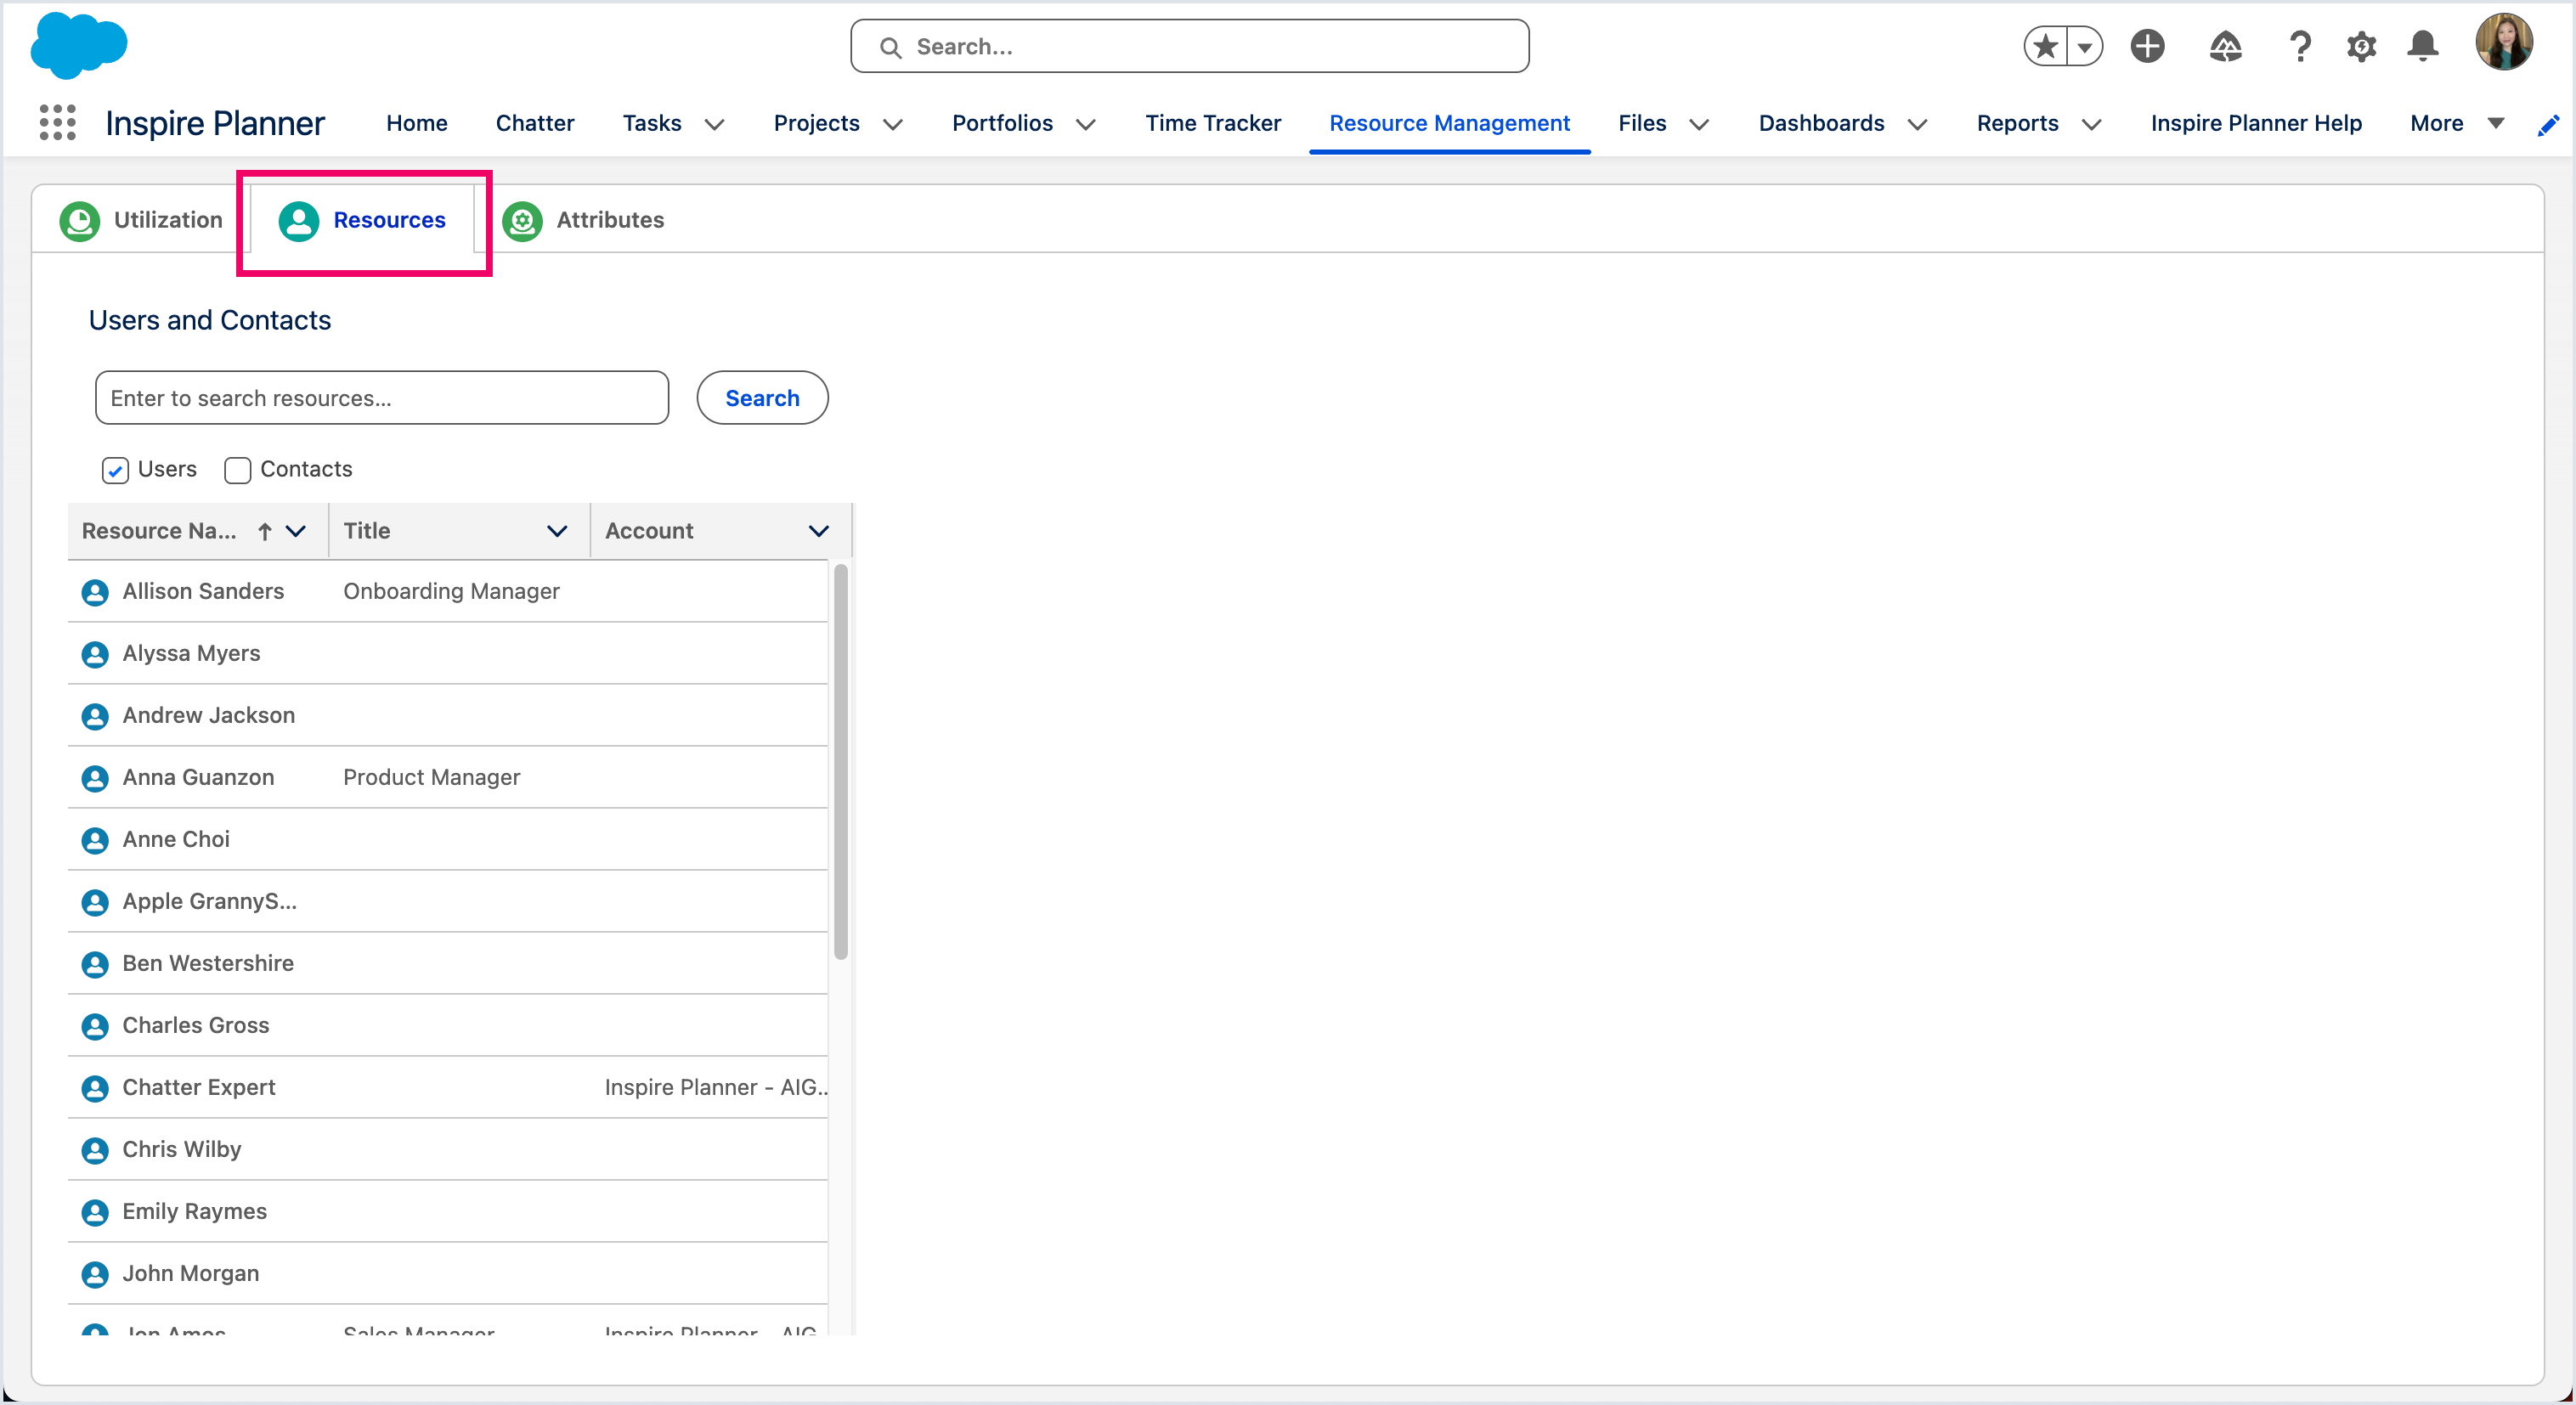The height and width of the screenshot is (1405, 2576).
Task: Click the 'Onboarding Manager' title cell
Action: [x=451, y=592]
